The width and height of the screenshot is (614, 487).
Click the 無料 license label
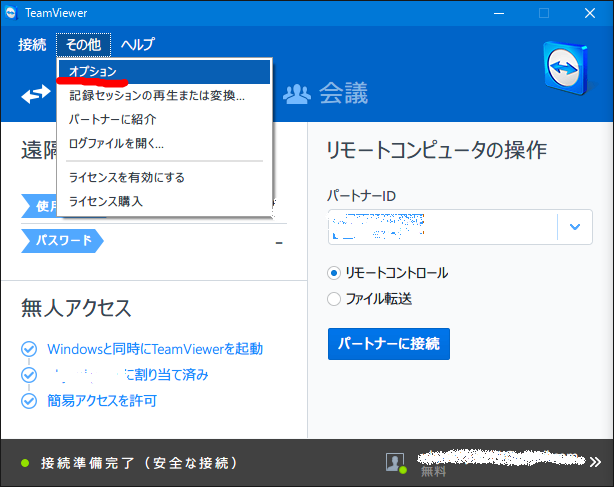point(433,472)
